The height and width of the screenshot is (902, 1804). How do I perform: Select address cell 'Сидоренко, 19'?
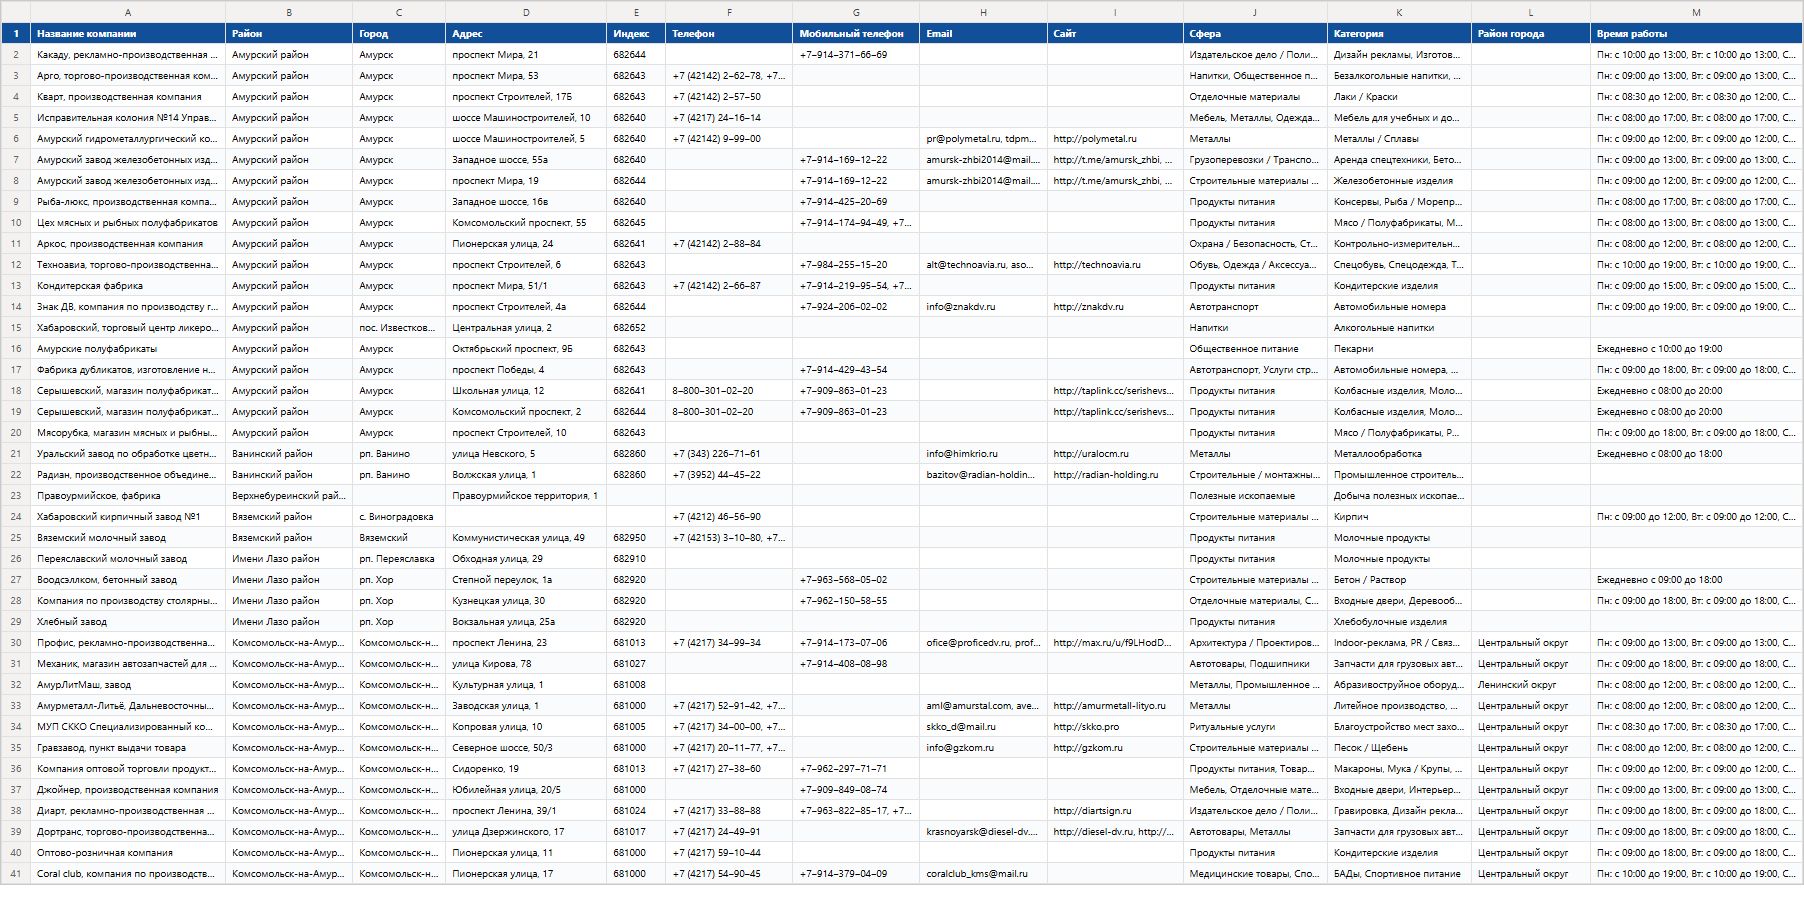[526, 769]
